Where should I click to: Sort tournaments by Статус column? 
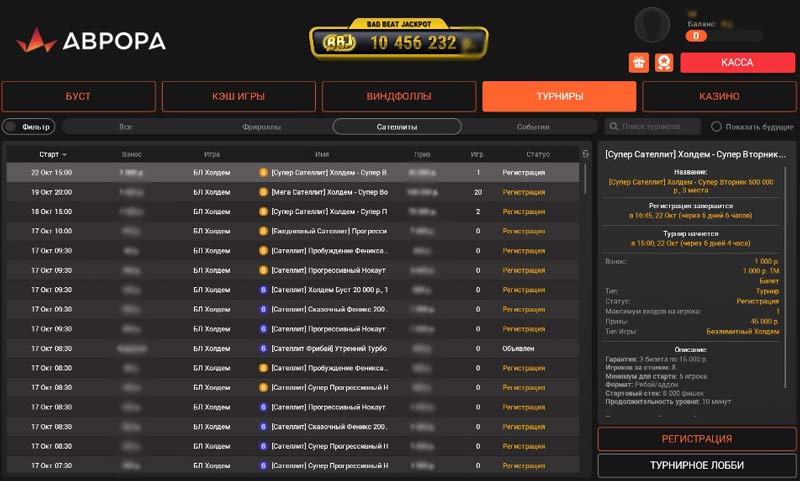[x=524, y=155]
